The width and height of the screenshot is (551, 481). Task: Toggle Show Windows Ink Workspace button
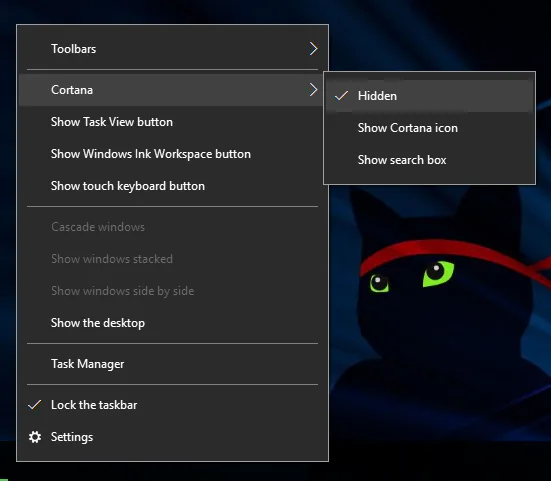(173, 154)
